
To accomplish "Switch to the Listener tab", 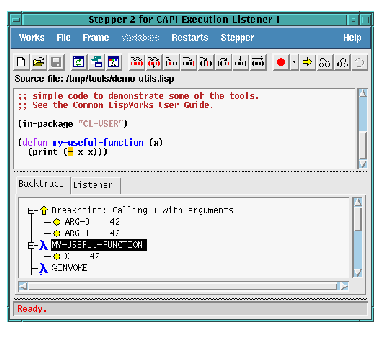I will coord(93,185).
